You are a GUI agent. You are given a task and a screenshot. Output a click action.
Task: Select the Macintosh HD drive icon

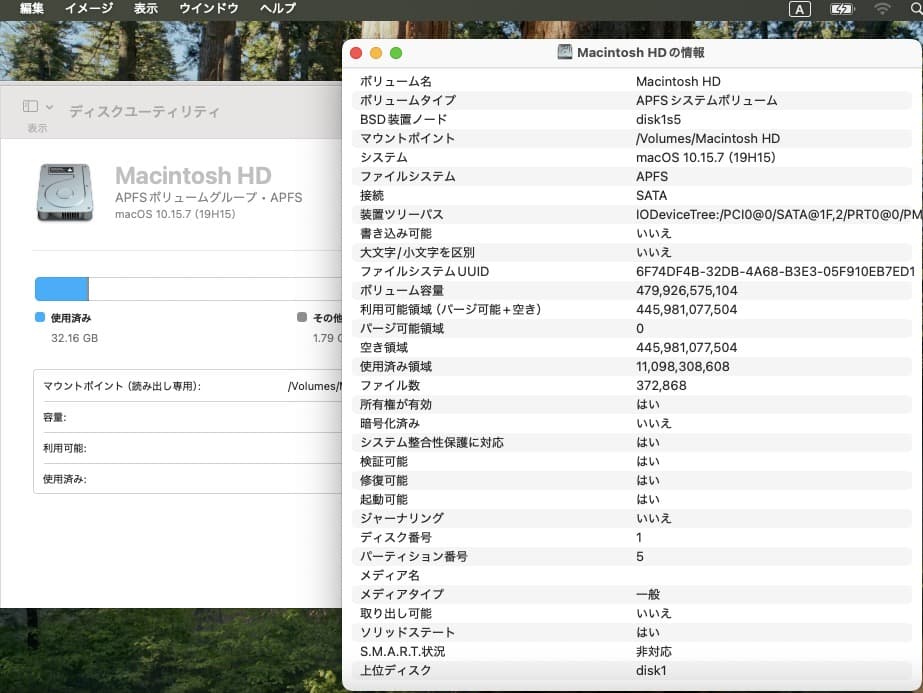tap(64, 191)
